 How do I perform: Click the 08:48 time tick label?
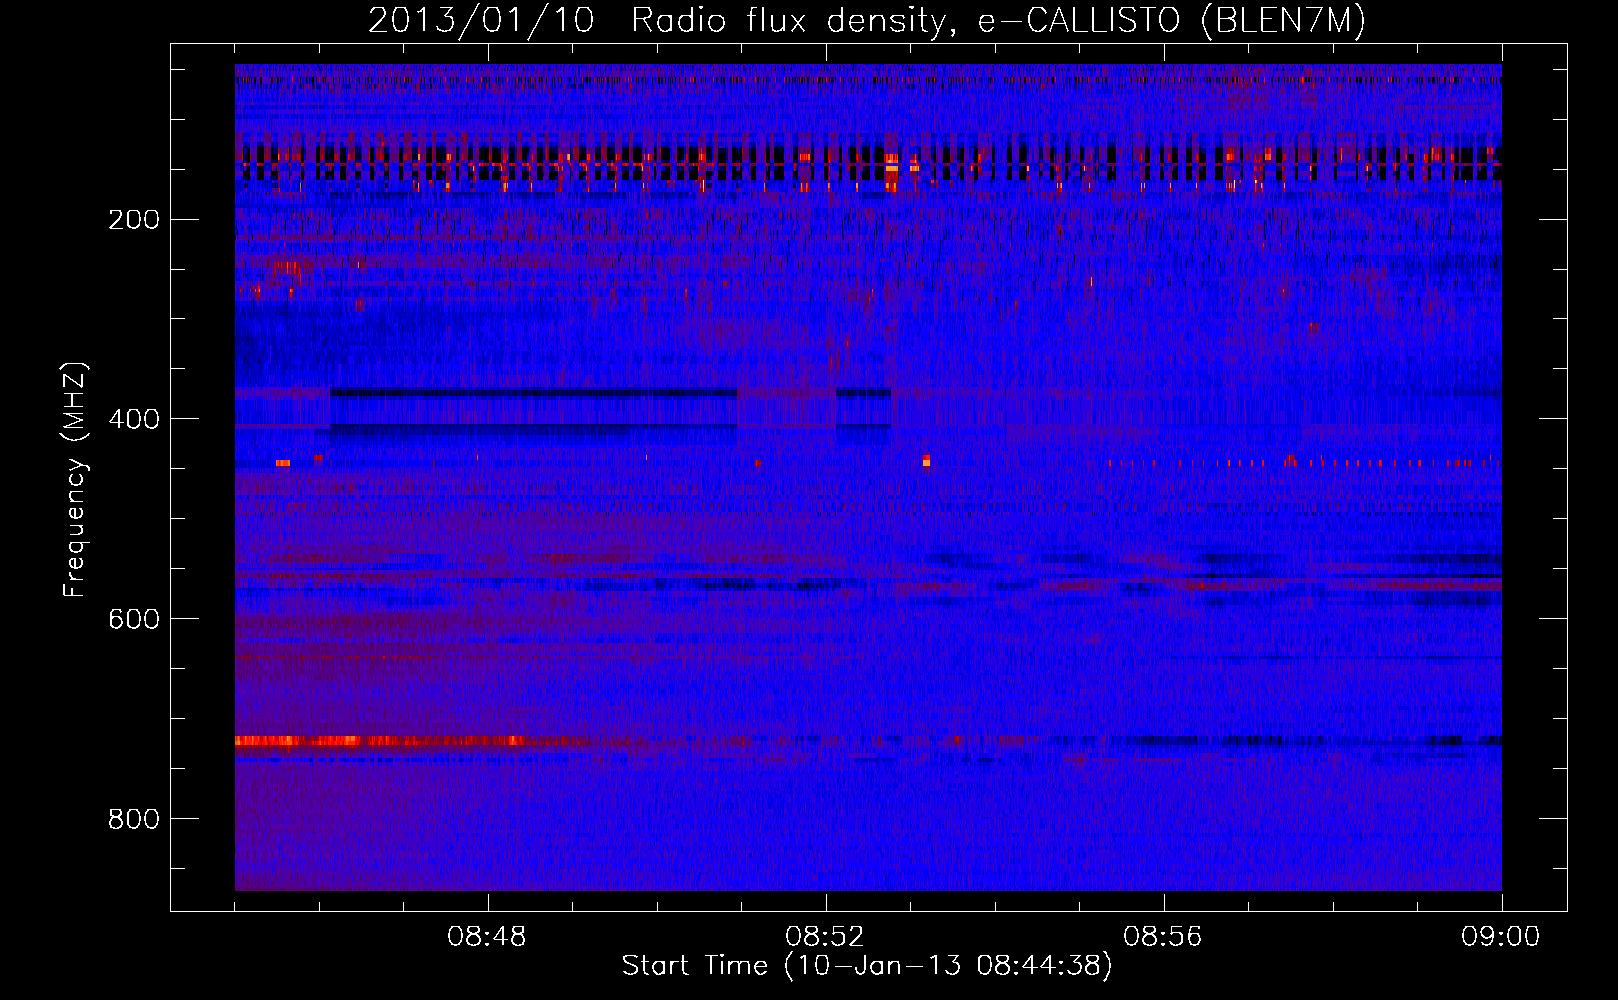[487, 937]
